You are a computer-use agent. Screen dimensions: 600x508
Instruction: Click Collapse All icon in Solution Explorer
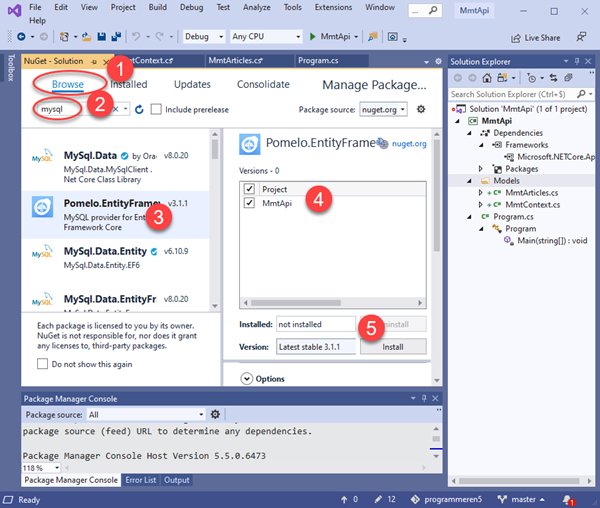click(569, 78)
